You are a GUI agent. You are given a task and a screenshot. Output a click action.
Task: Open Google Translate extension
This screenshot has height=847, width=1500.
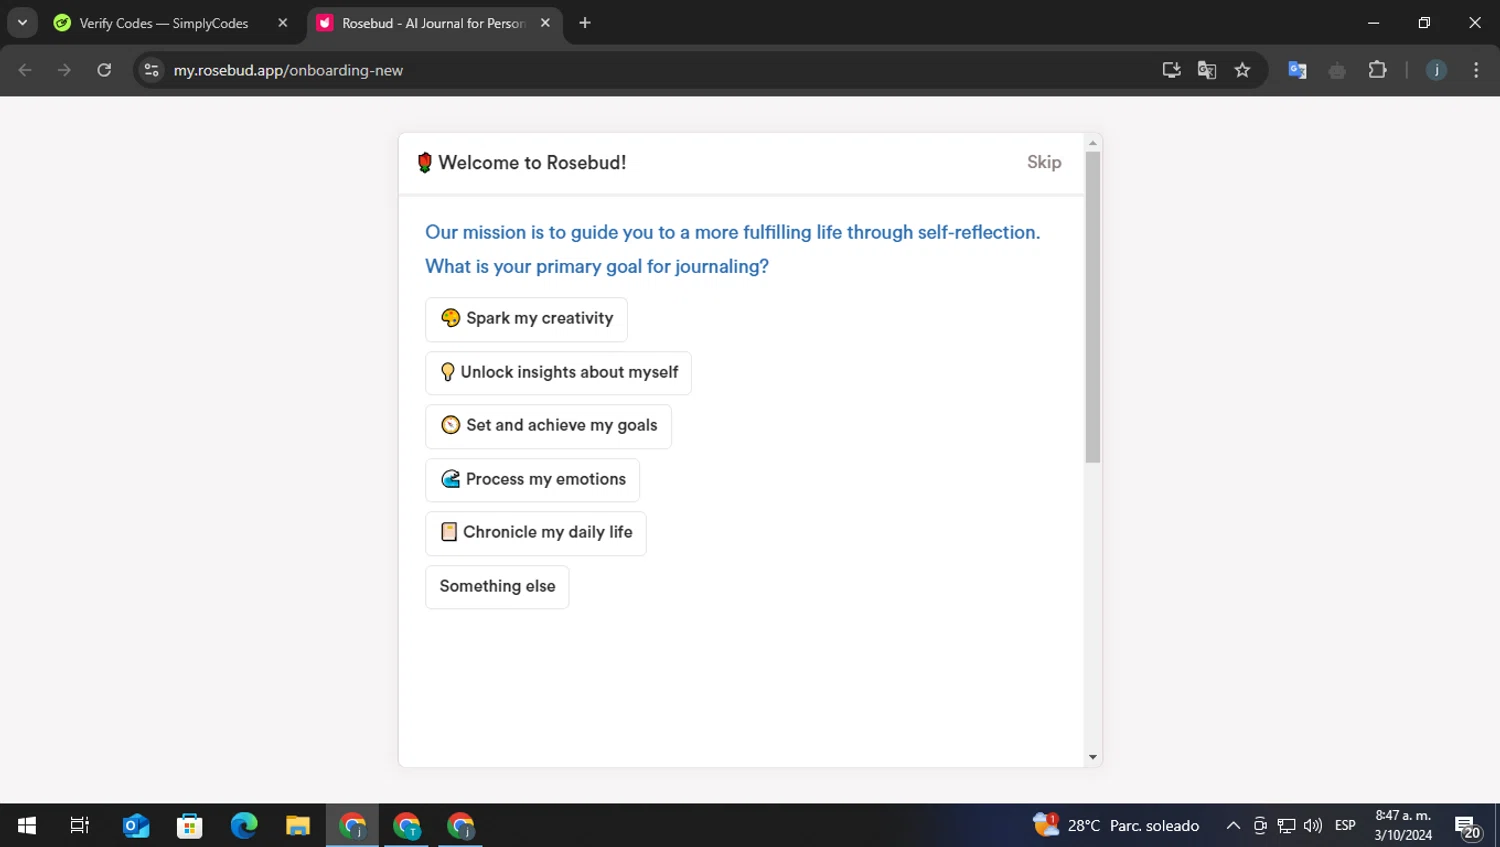1297,70
